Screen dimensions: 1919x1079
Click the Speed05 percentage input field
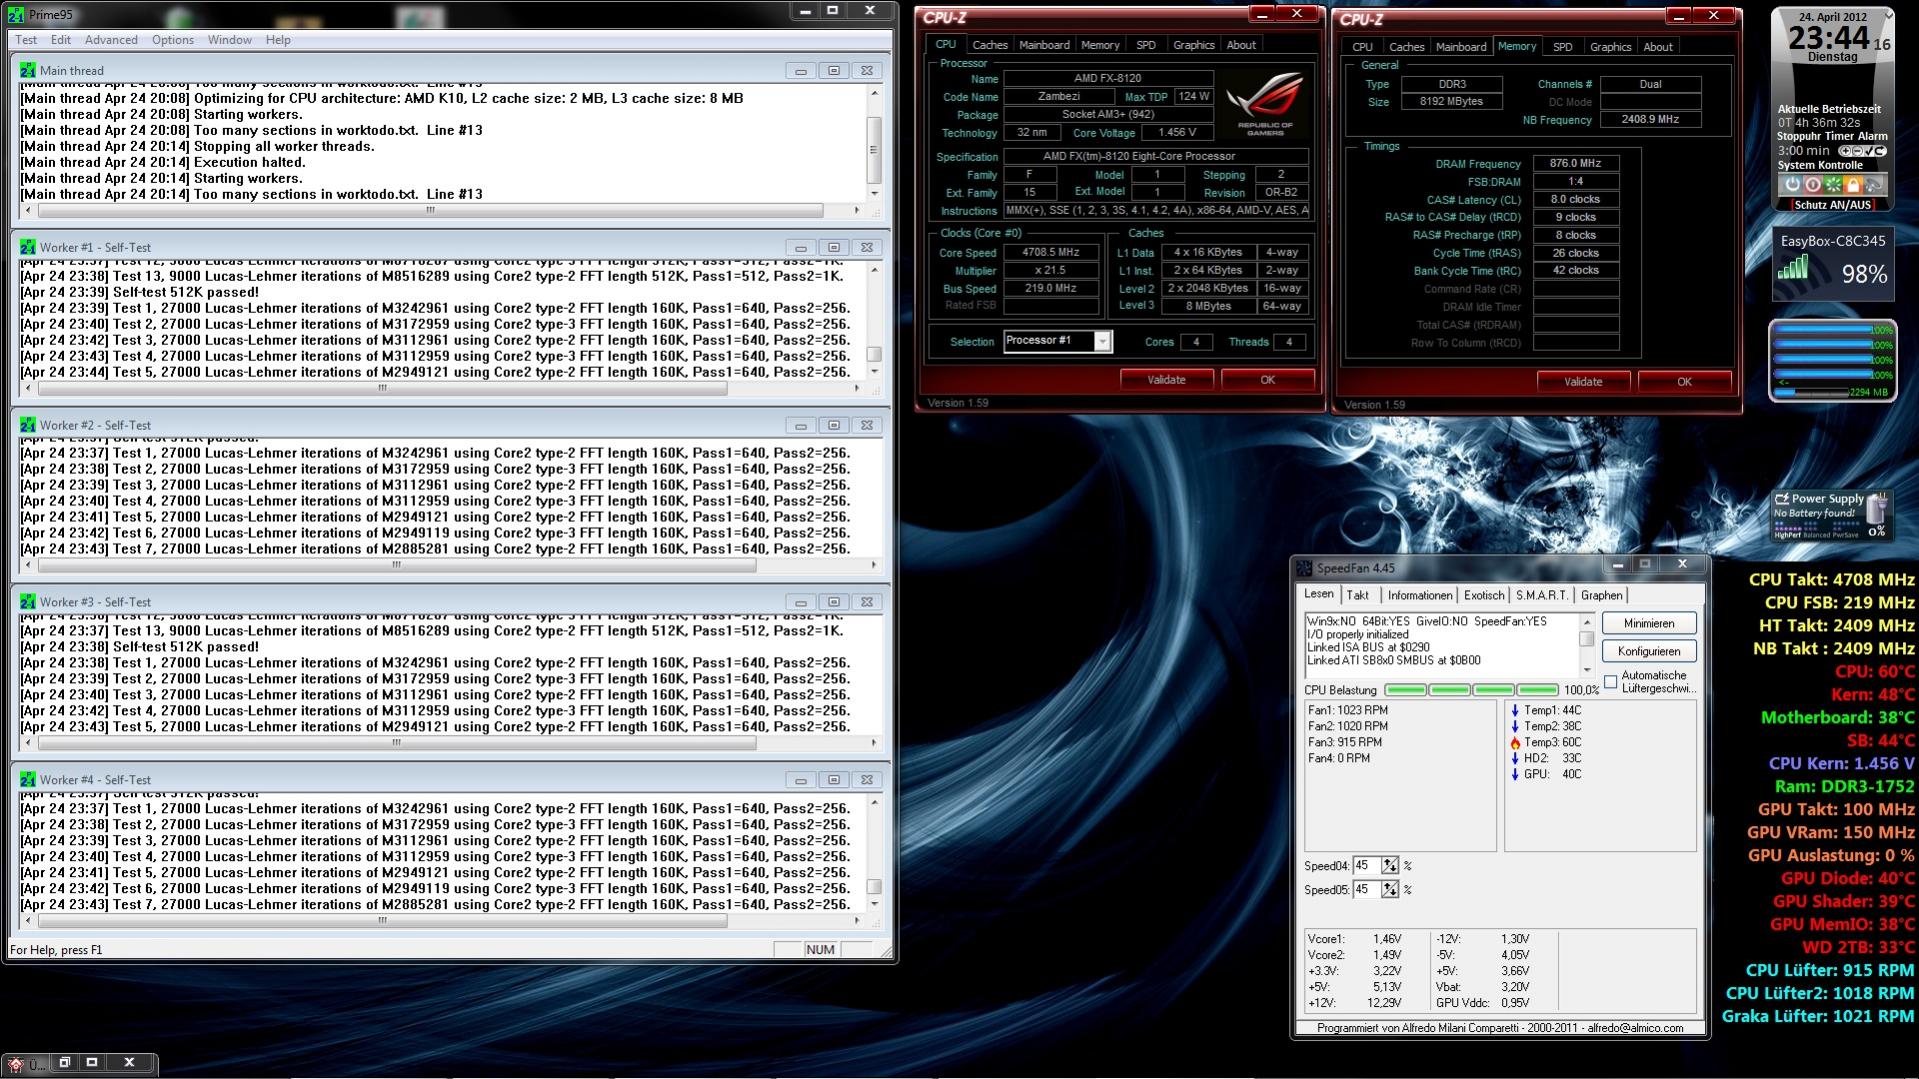tap(1367, 890)
